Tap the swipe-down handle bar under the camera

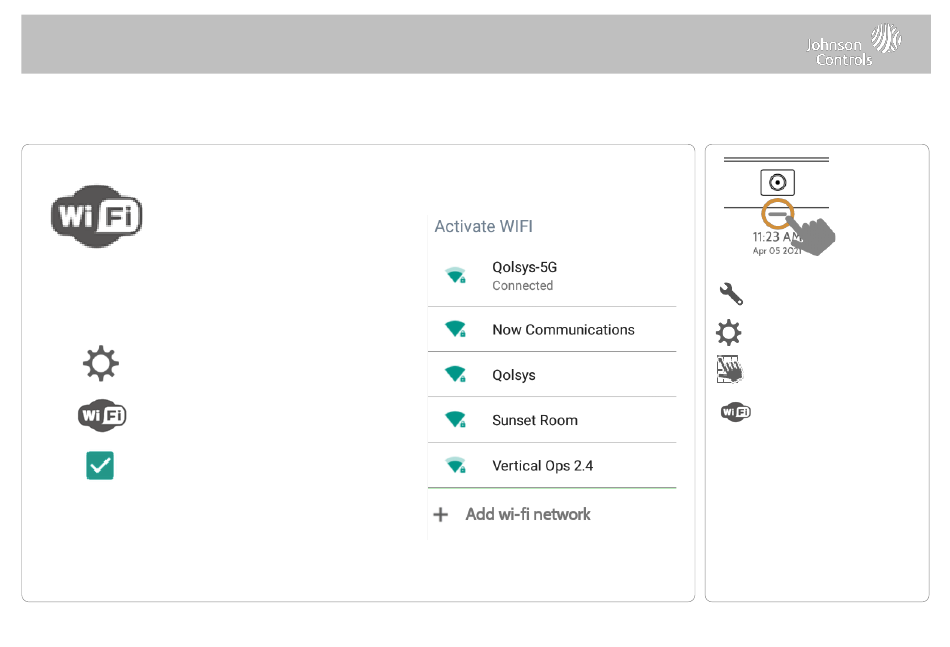point(777,214)
